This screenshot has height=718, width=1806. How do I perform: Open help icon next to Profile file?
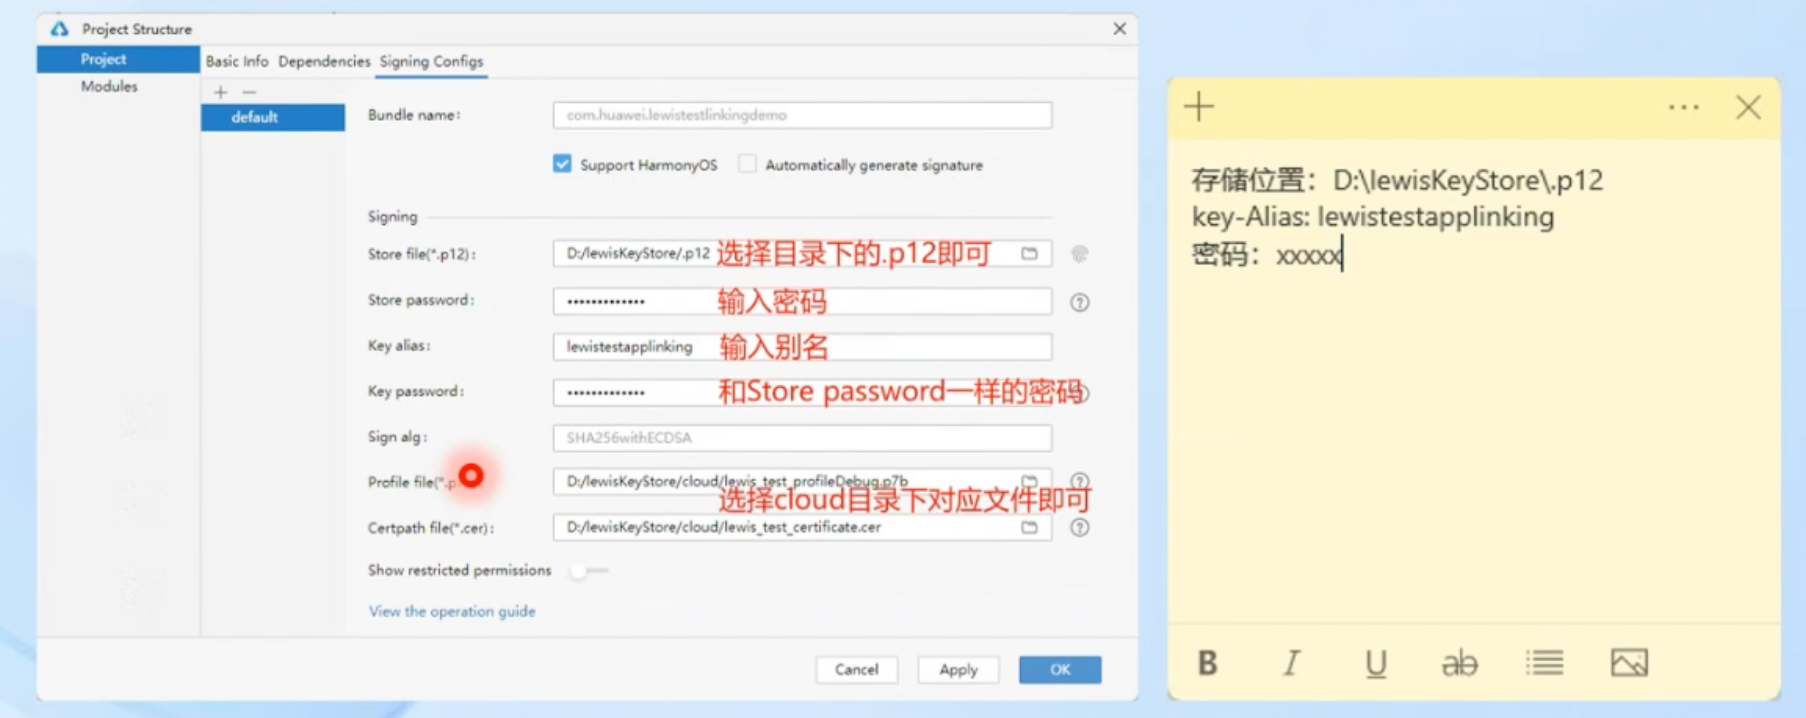pos(1080,481)
